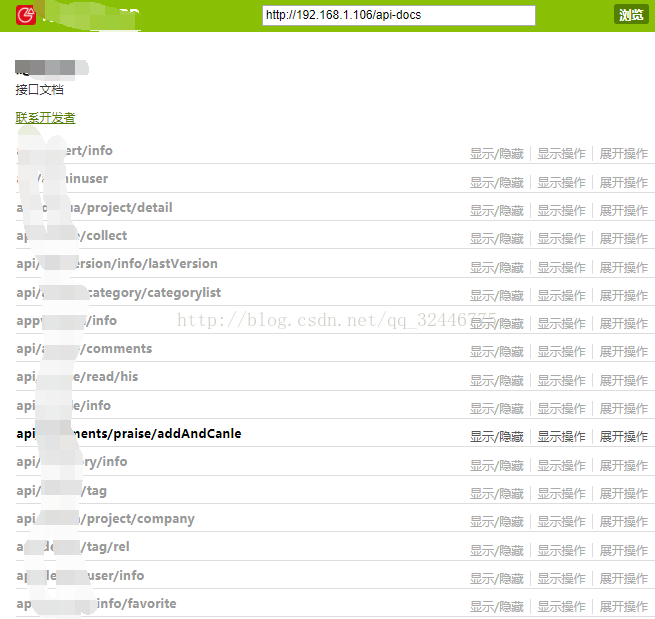655x619 pixels.
Task: Open the read/his API heading
Action: tap(77, 376)
